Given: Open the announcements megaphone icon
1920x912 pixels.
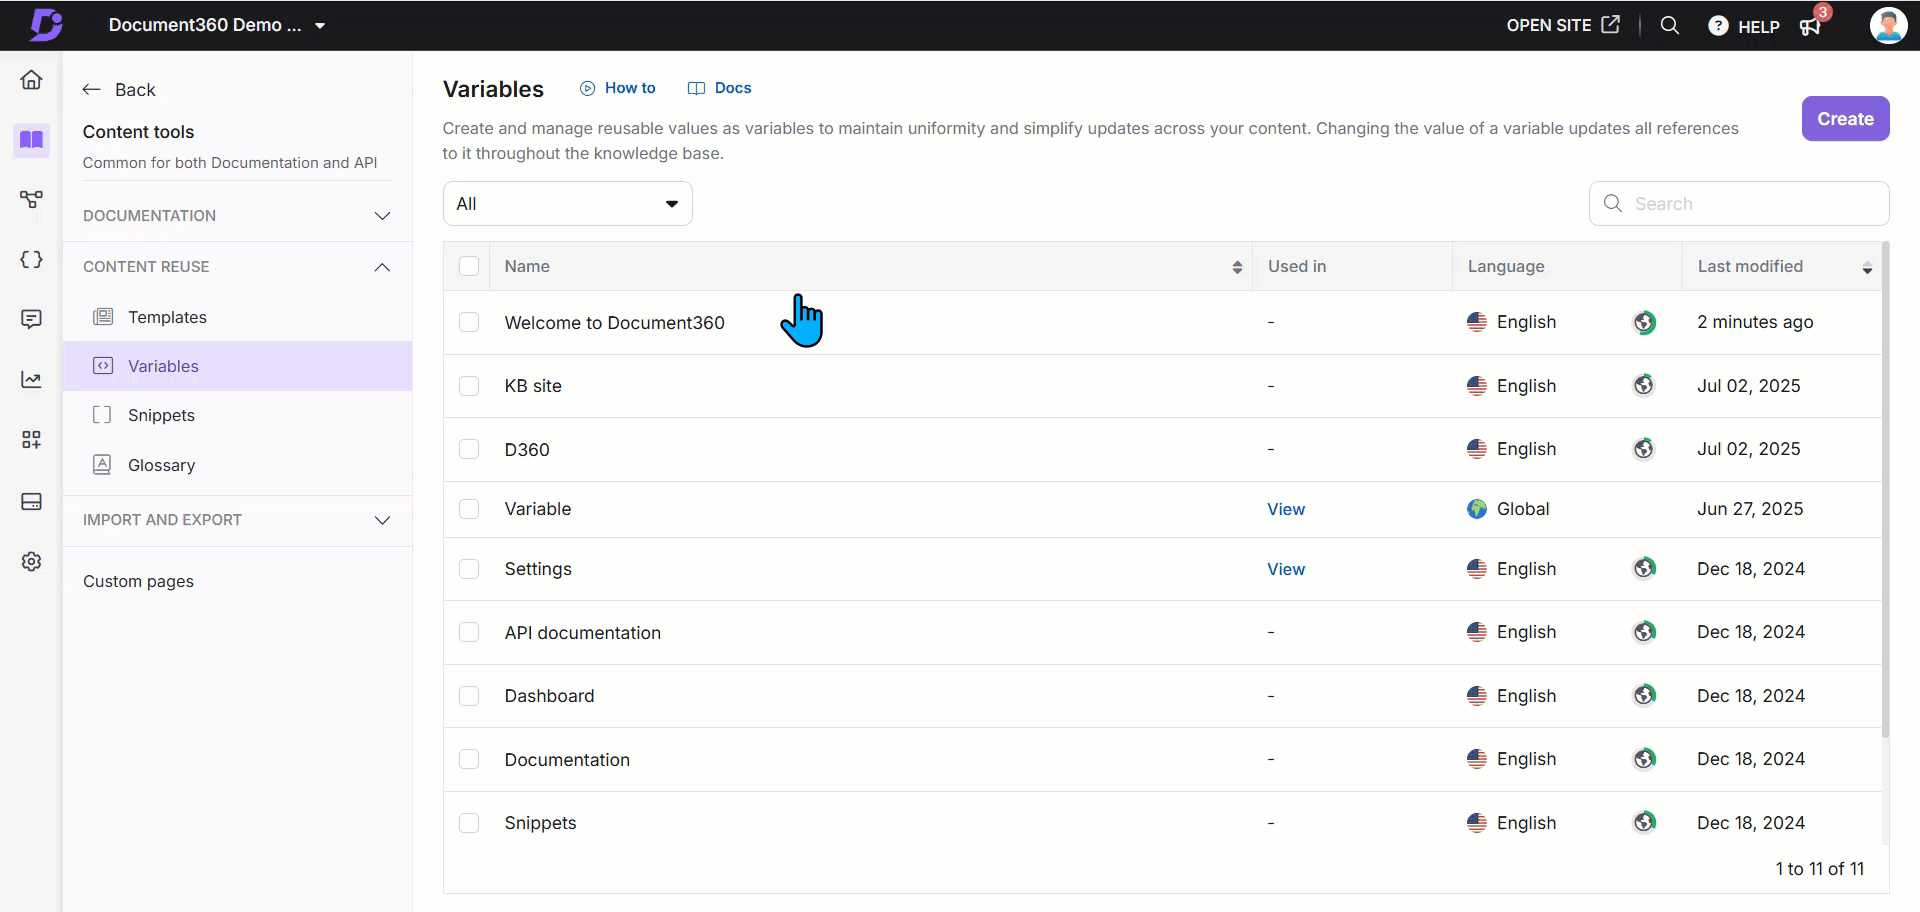Looking at the screenshot, I should (x=1810, y=26).
